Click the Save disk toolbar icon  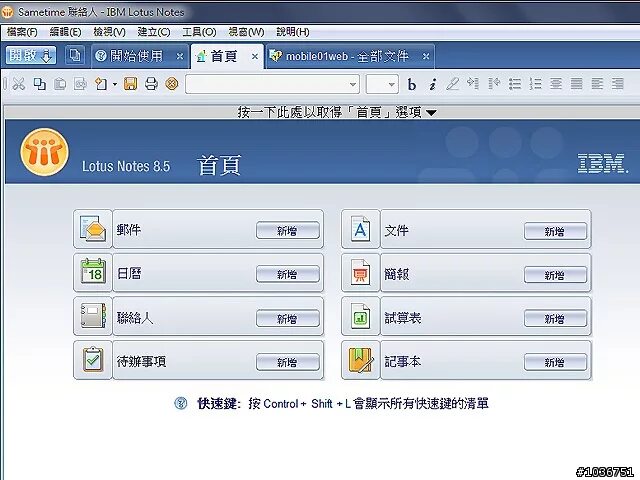click(131, 84)
